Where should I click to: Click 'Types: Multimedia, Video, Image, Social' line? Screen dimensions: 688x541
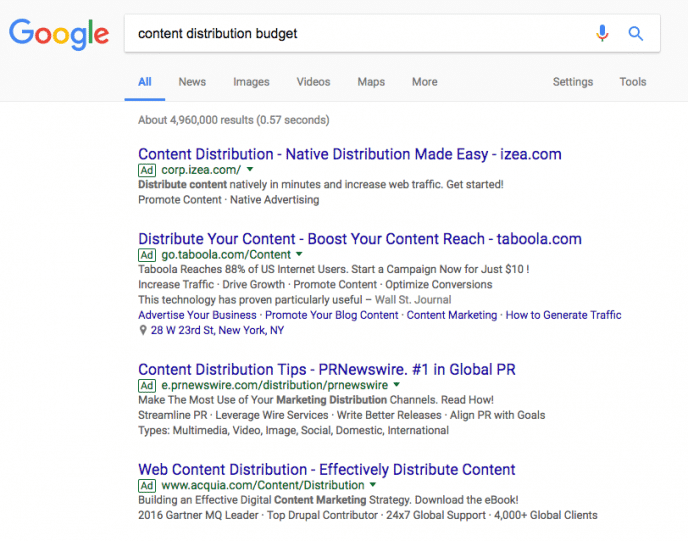(294, 430)
